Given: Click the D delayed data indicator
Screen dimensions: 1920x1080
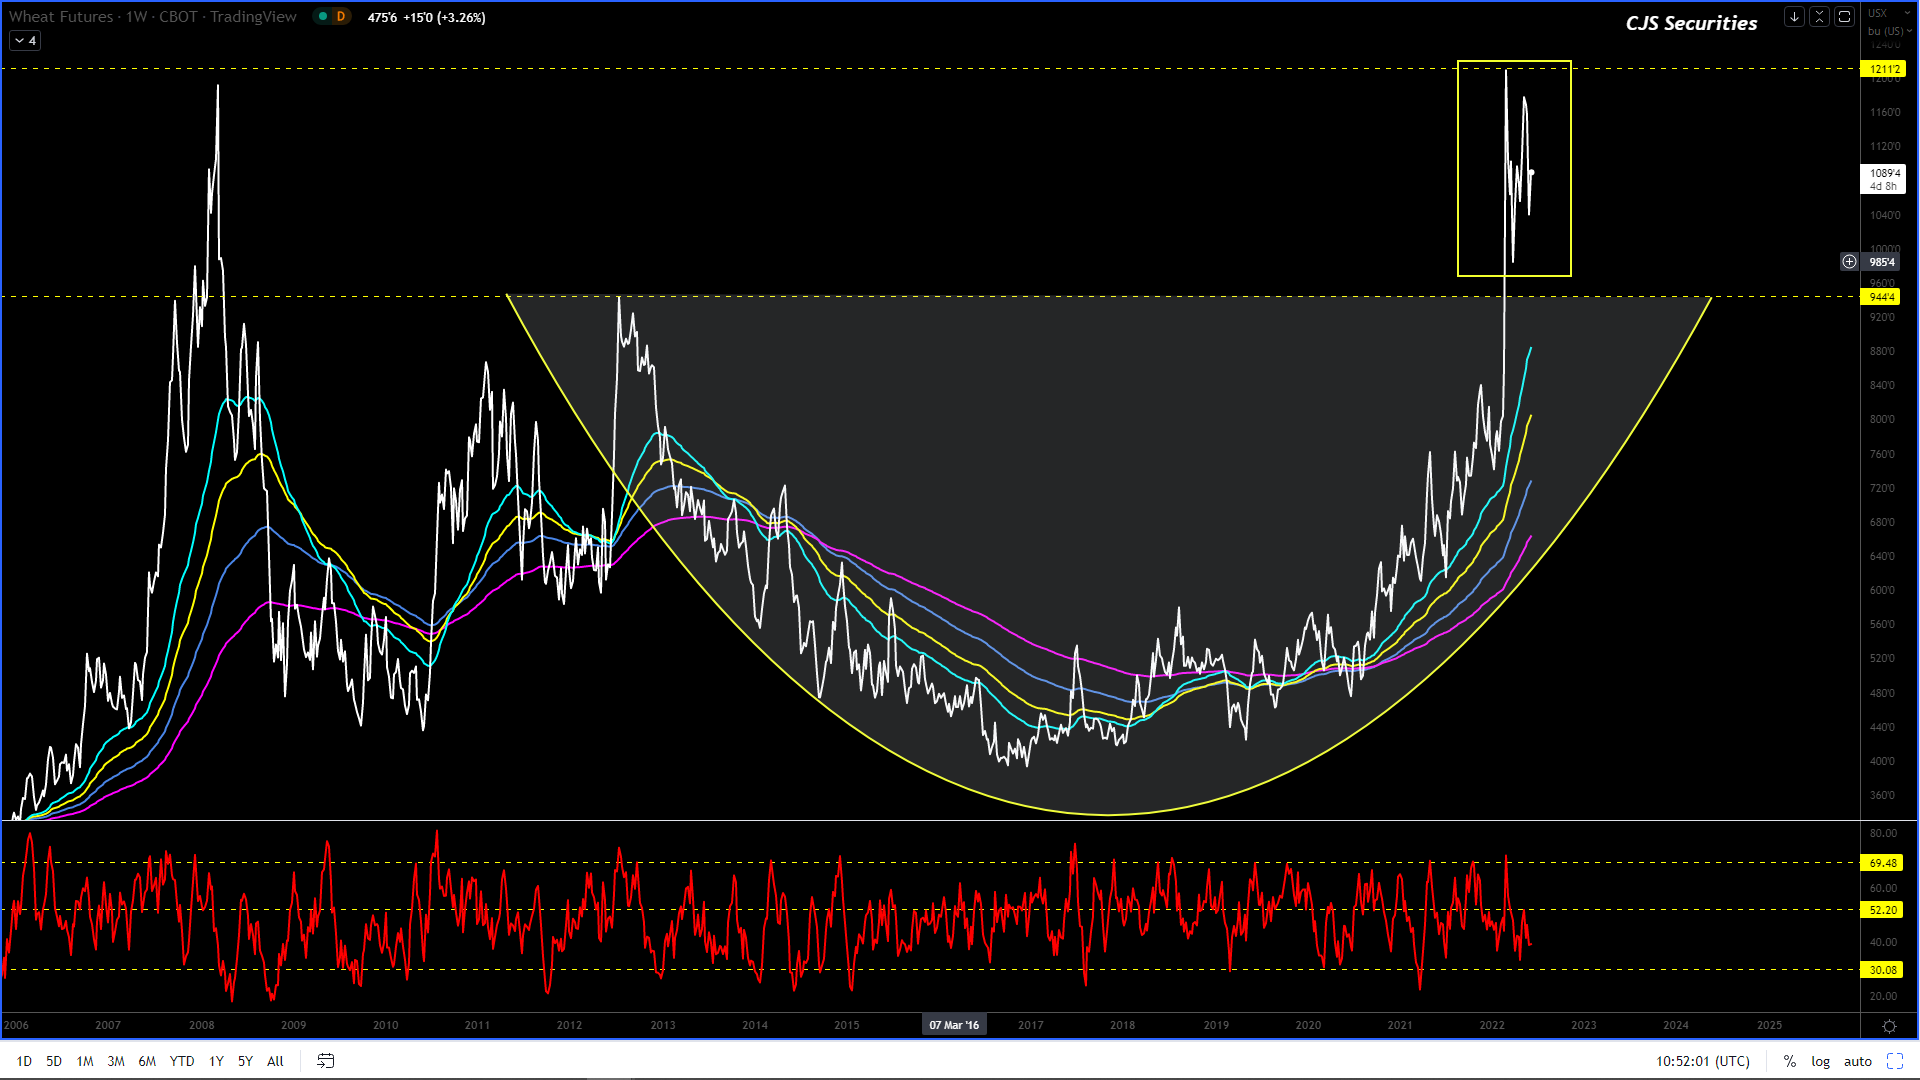Looking at the screenshot, I should point(340,17).
